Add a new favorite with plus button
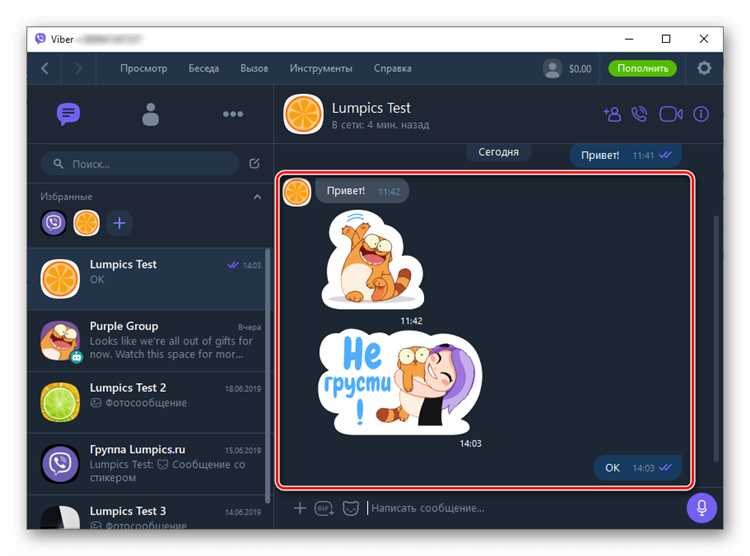 [120, 223]
